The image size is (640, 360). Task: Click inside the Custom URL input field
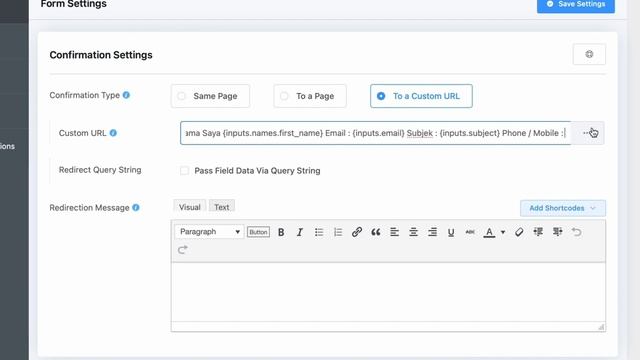point(375,133)
